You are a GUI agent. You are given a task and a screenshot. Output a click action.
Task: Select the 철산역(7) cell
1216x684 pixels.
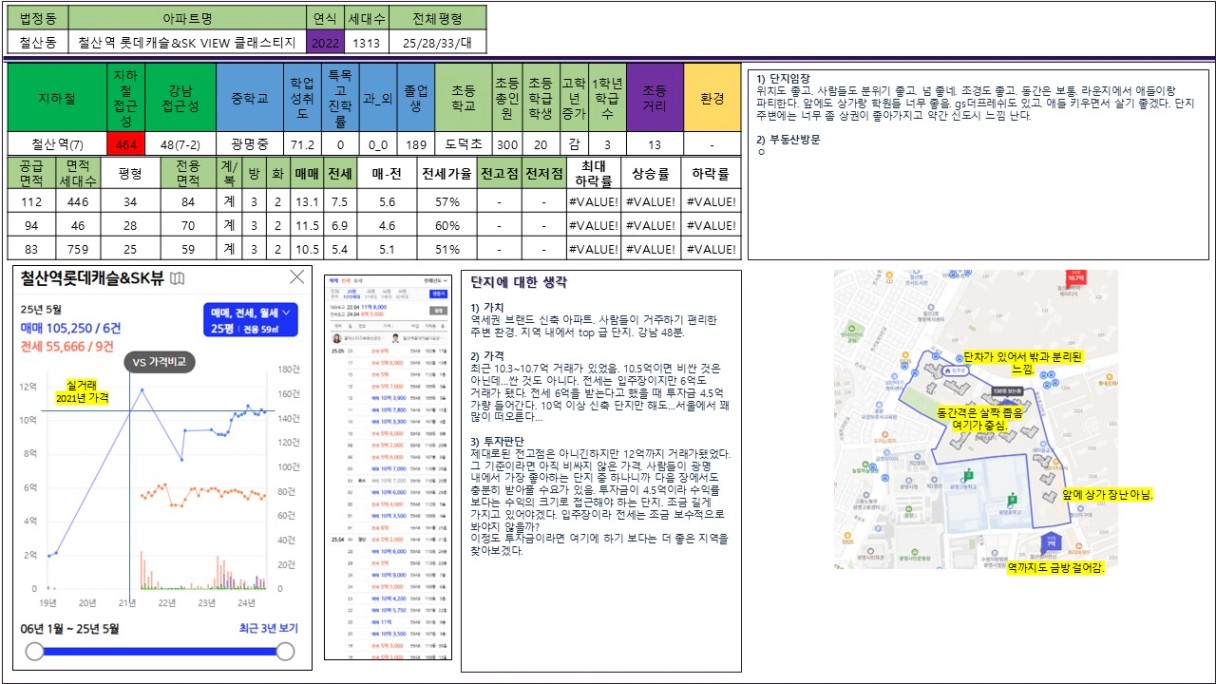click(57, 145)
